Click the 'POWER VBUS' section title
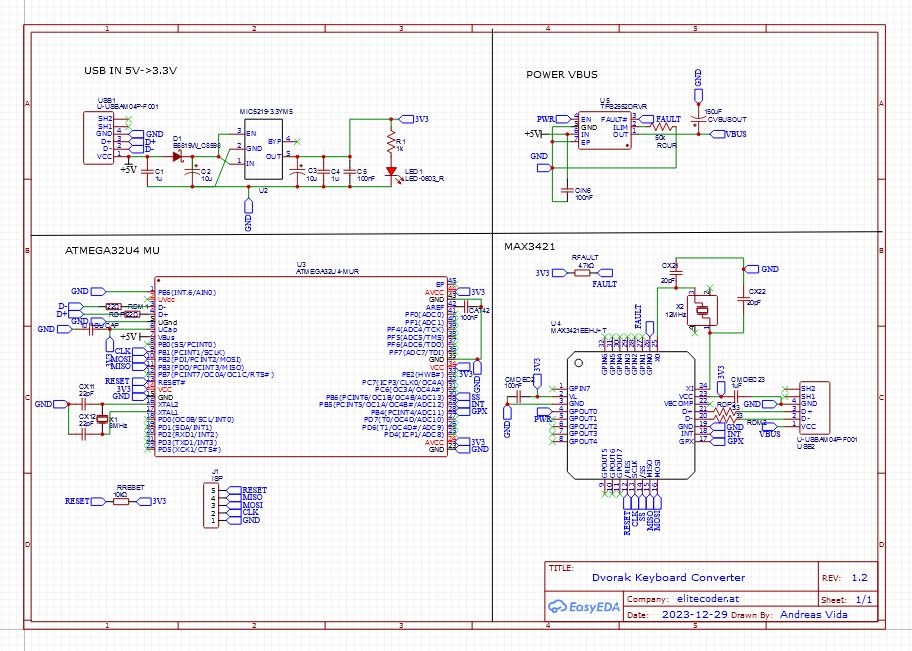This screenshot has width=912, height=651. coord(561,74)
